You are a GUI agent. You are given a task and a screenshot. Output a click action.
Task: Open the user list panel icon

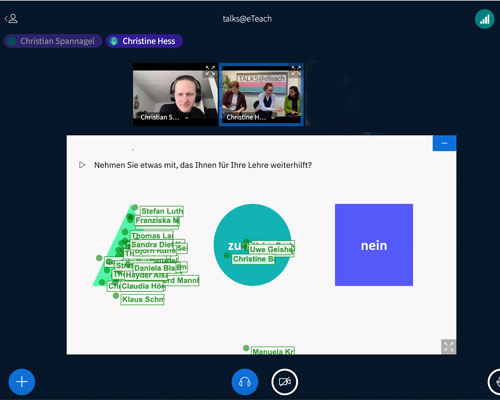pos(11,18)
